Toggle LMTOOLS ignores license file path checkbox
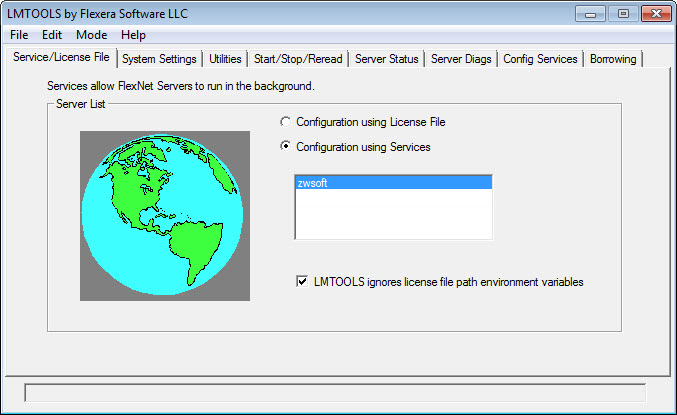677x415 pixels. (303, 282)
